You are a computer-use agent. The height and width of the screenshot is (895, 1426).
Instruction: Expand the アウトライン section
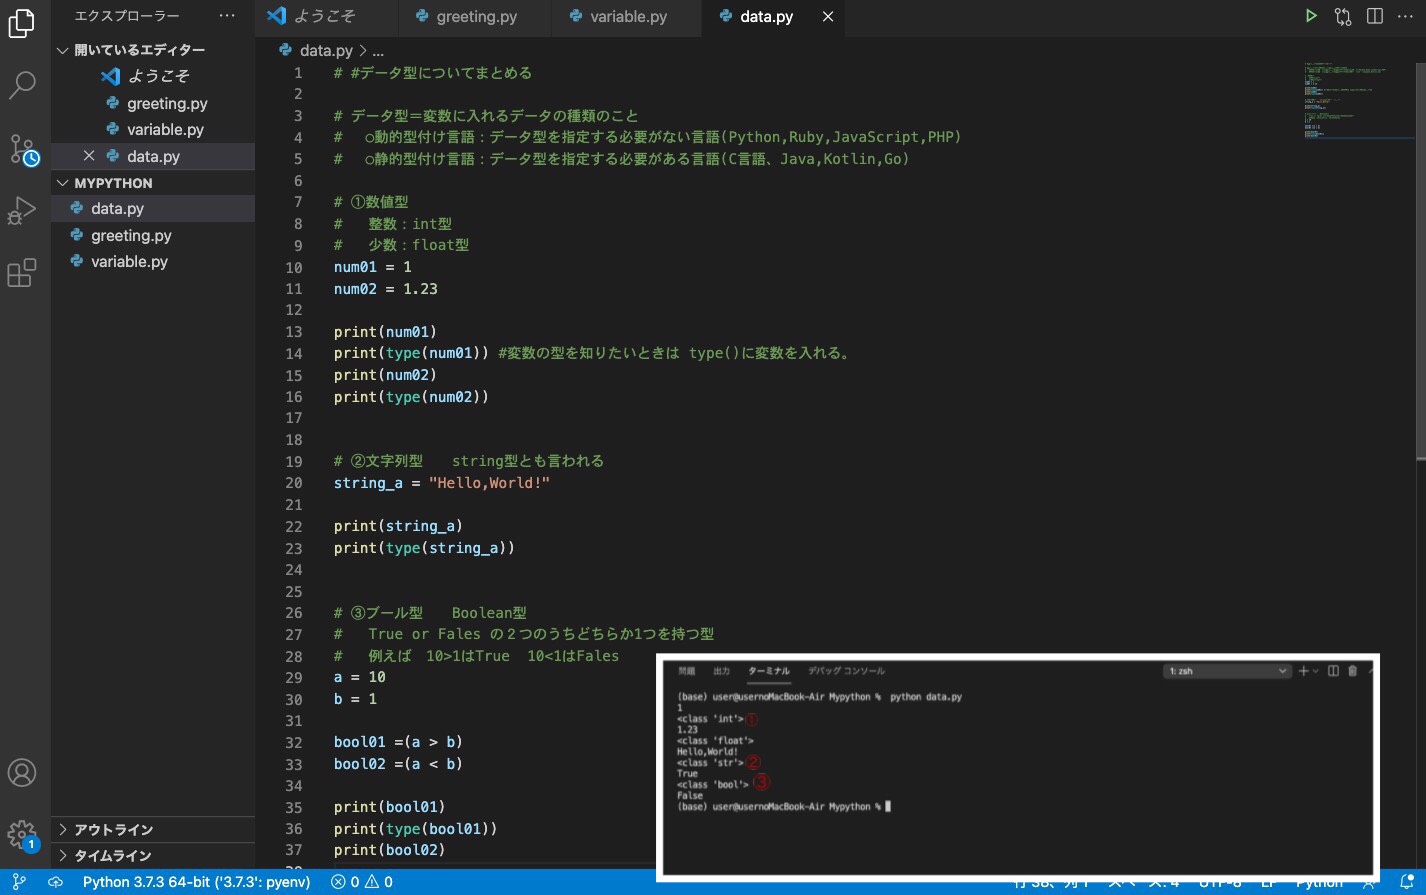(x=153, y=830)
